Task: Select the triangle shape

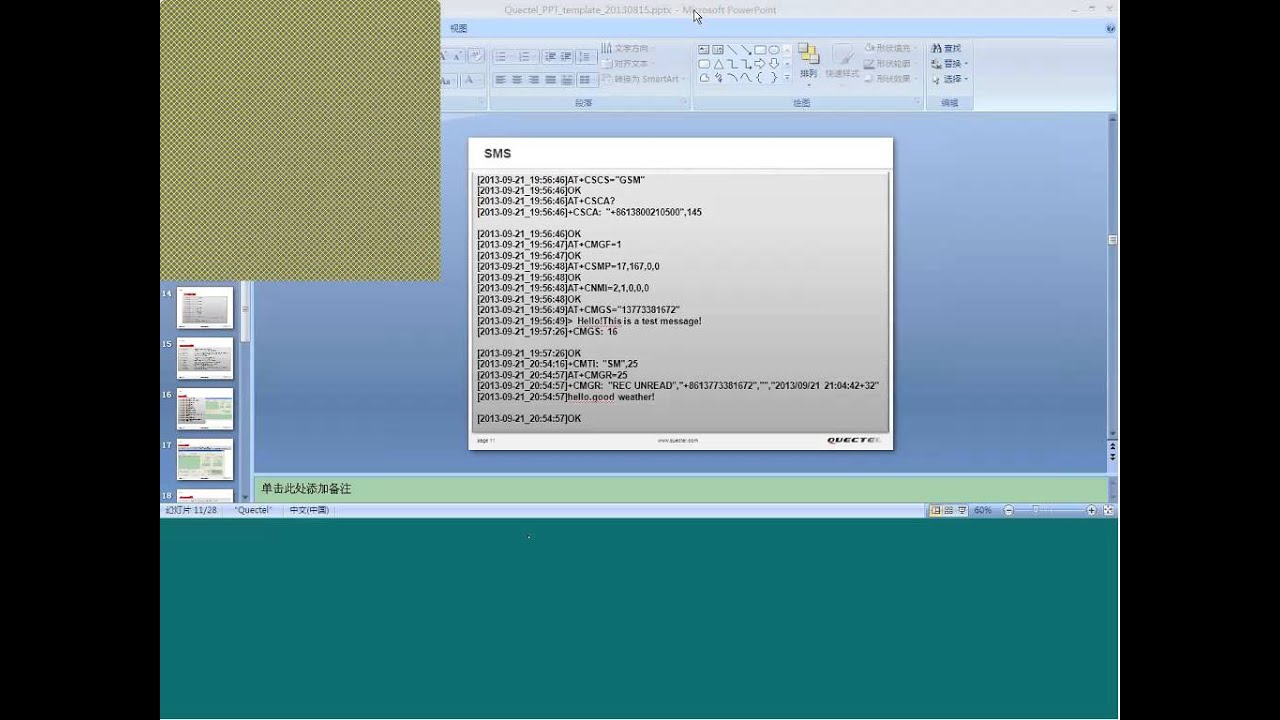Action: [x=718, y=63]
